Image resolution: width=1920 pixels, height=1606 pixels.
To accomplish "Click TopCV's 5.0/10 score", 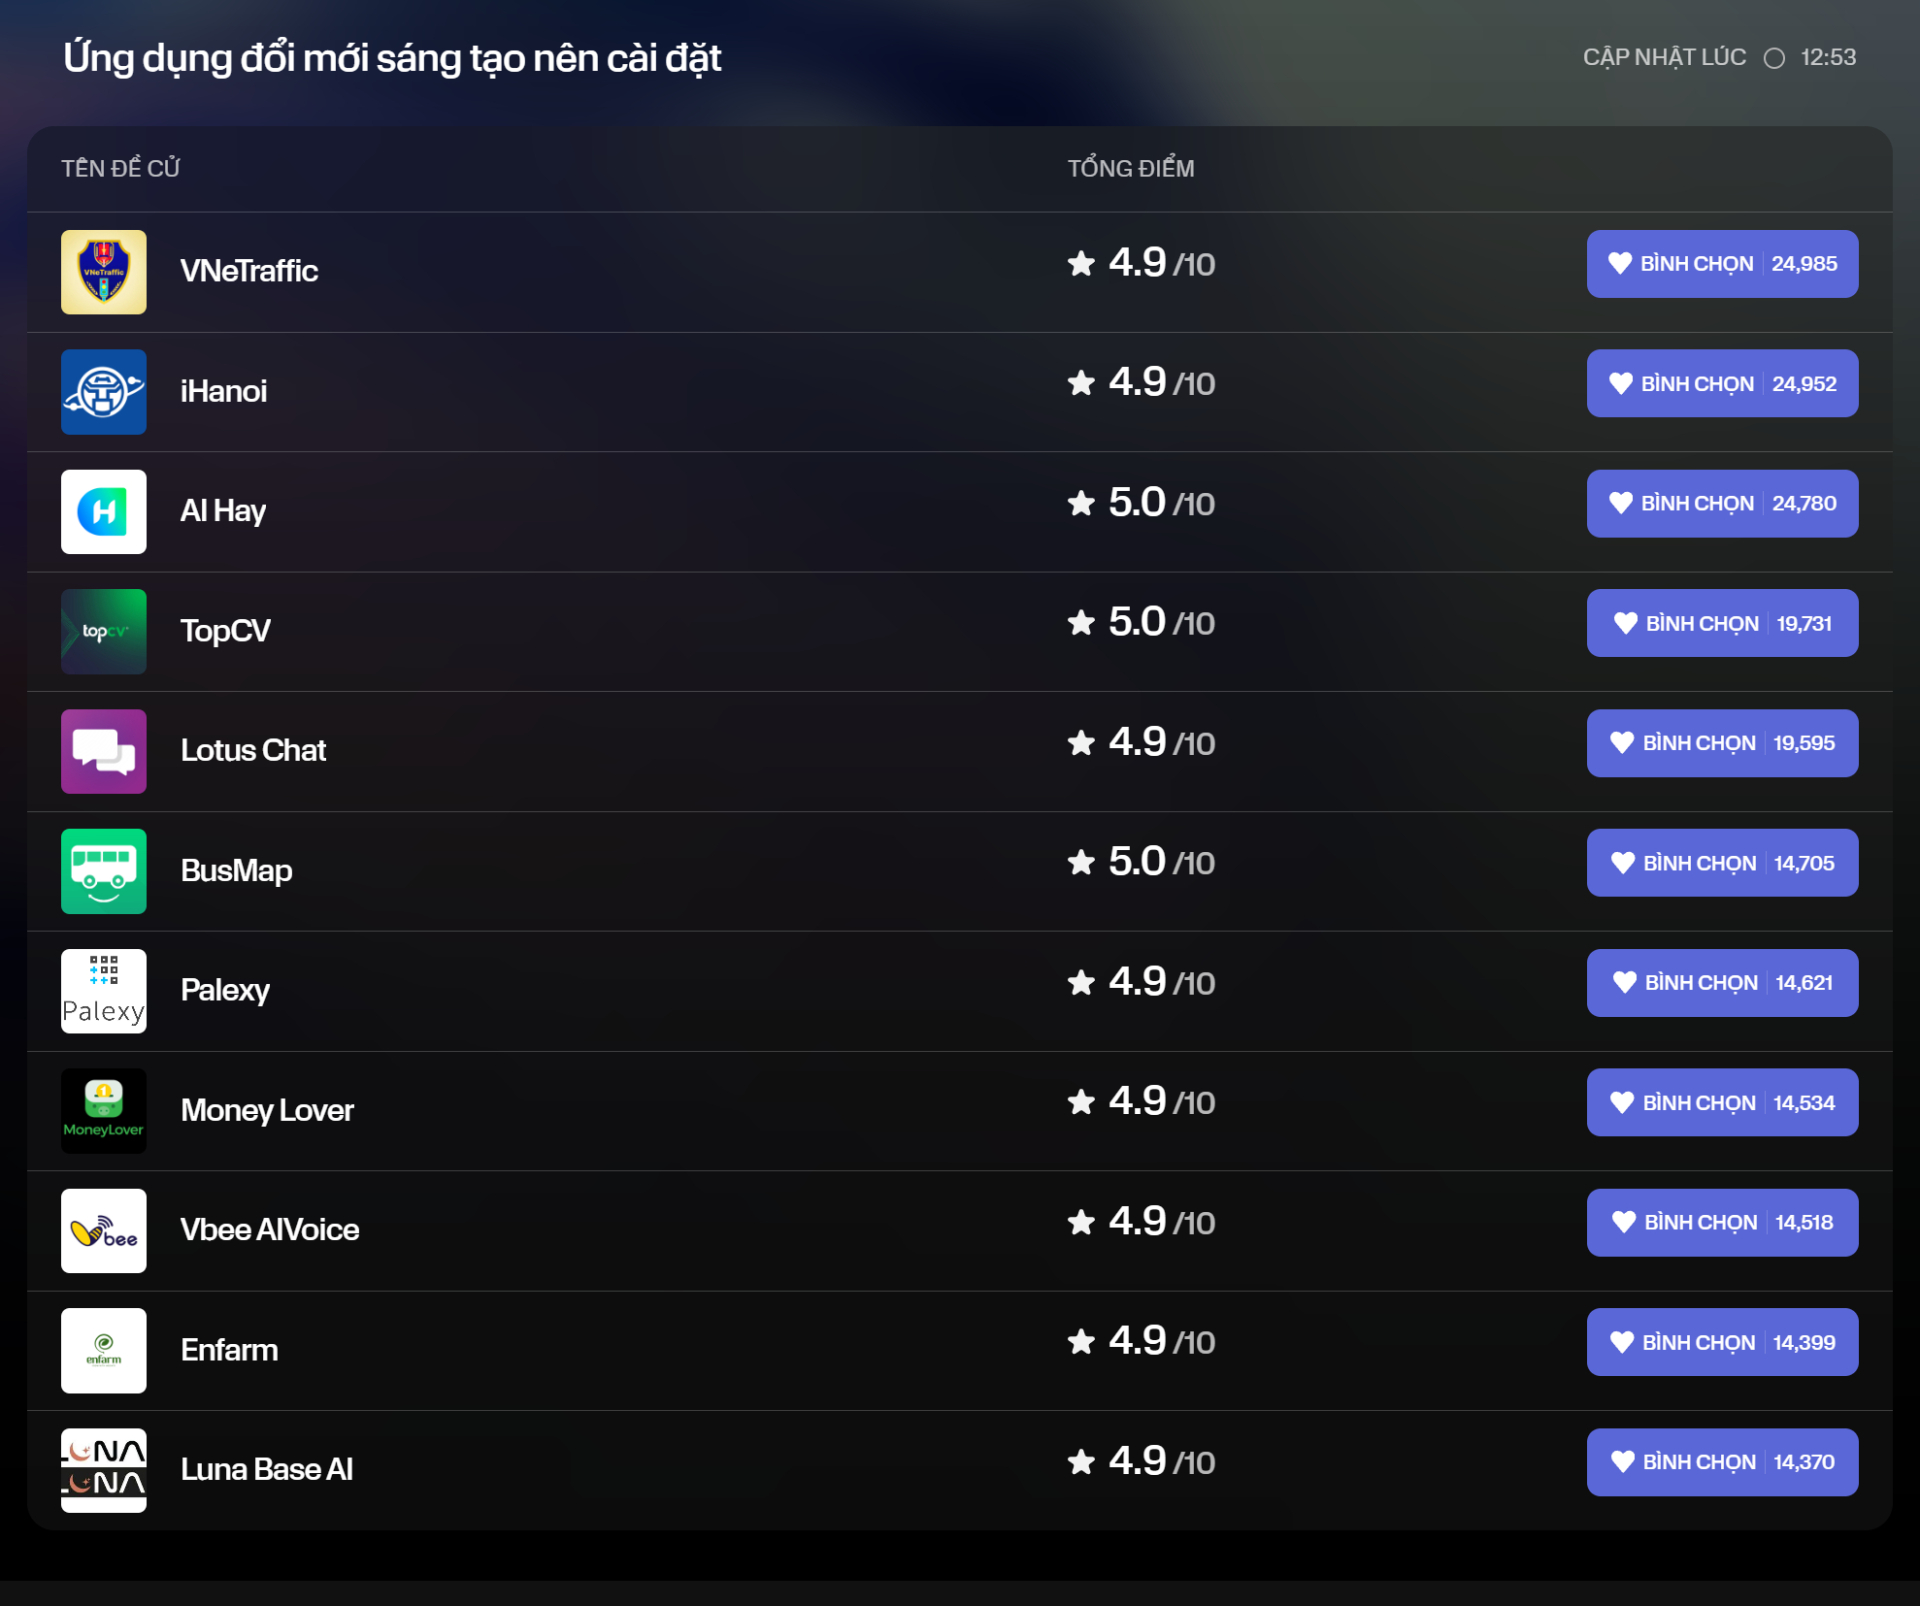I will [1141, 622].
